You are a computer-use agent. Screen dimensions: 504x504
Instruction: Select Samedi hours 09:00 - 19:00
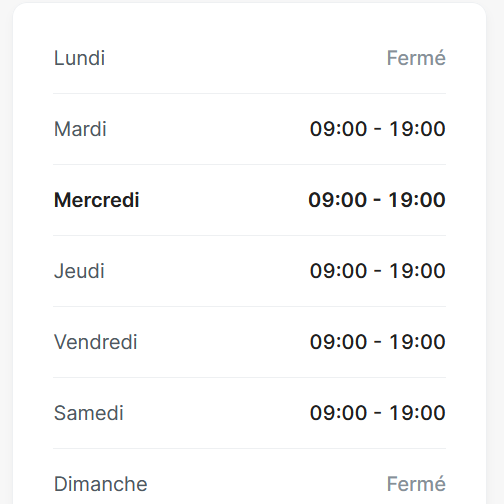coord(378,413)
